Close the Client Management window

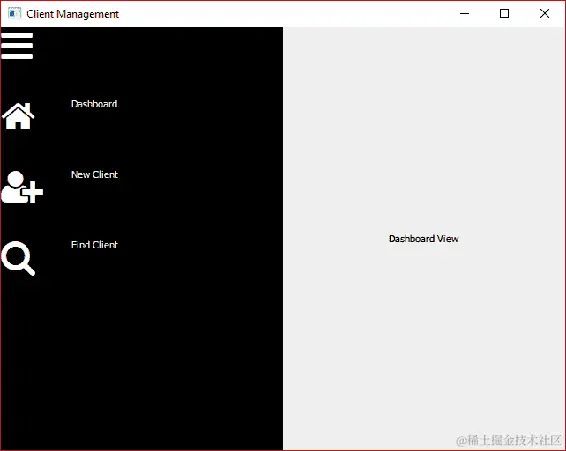(544, 14)
